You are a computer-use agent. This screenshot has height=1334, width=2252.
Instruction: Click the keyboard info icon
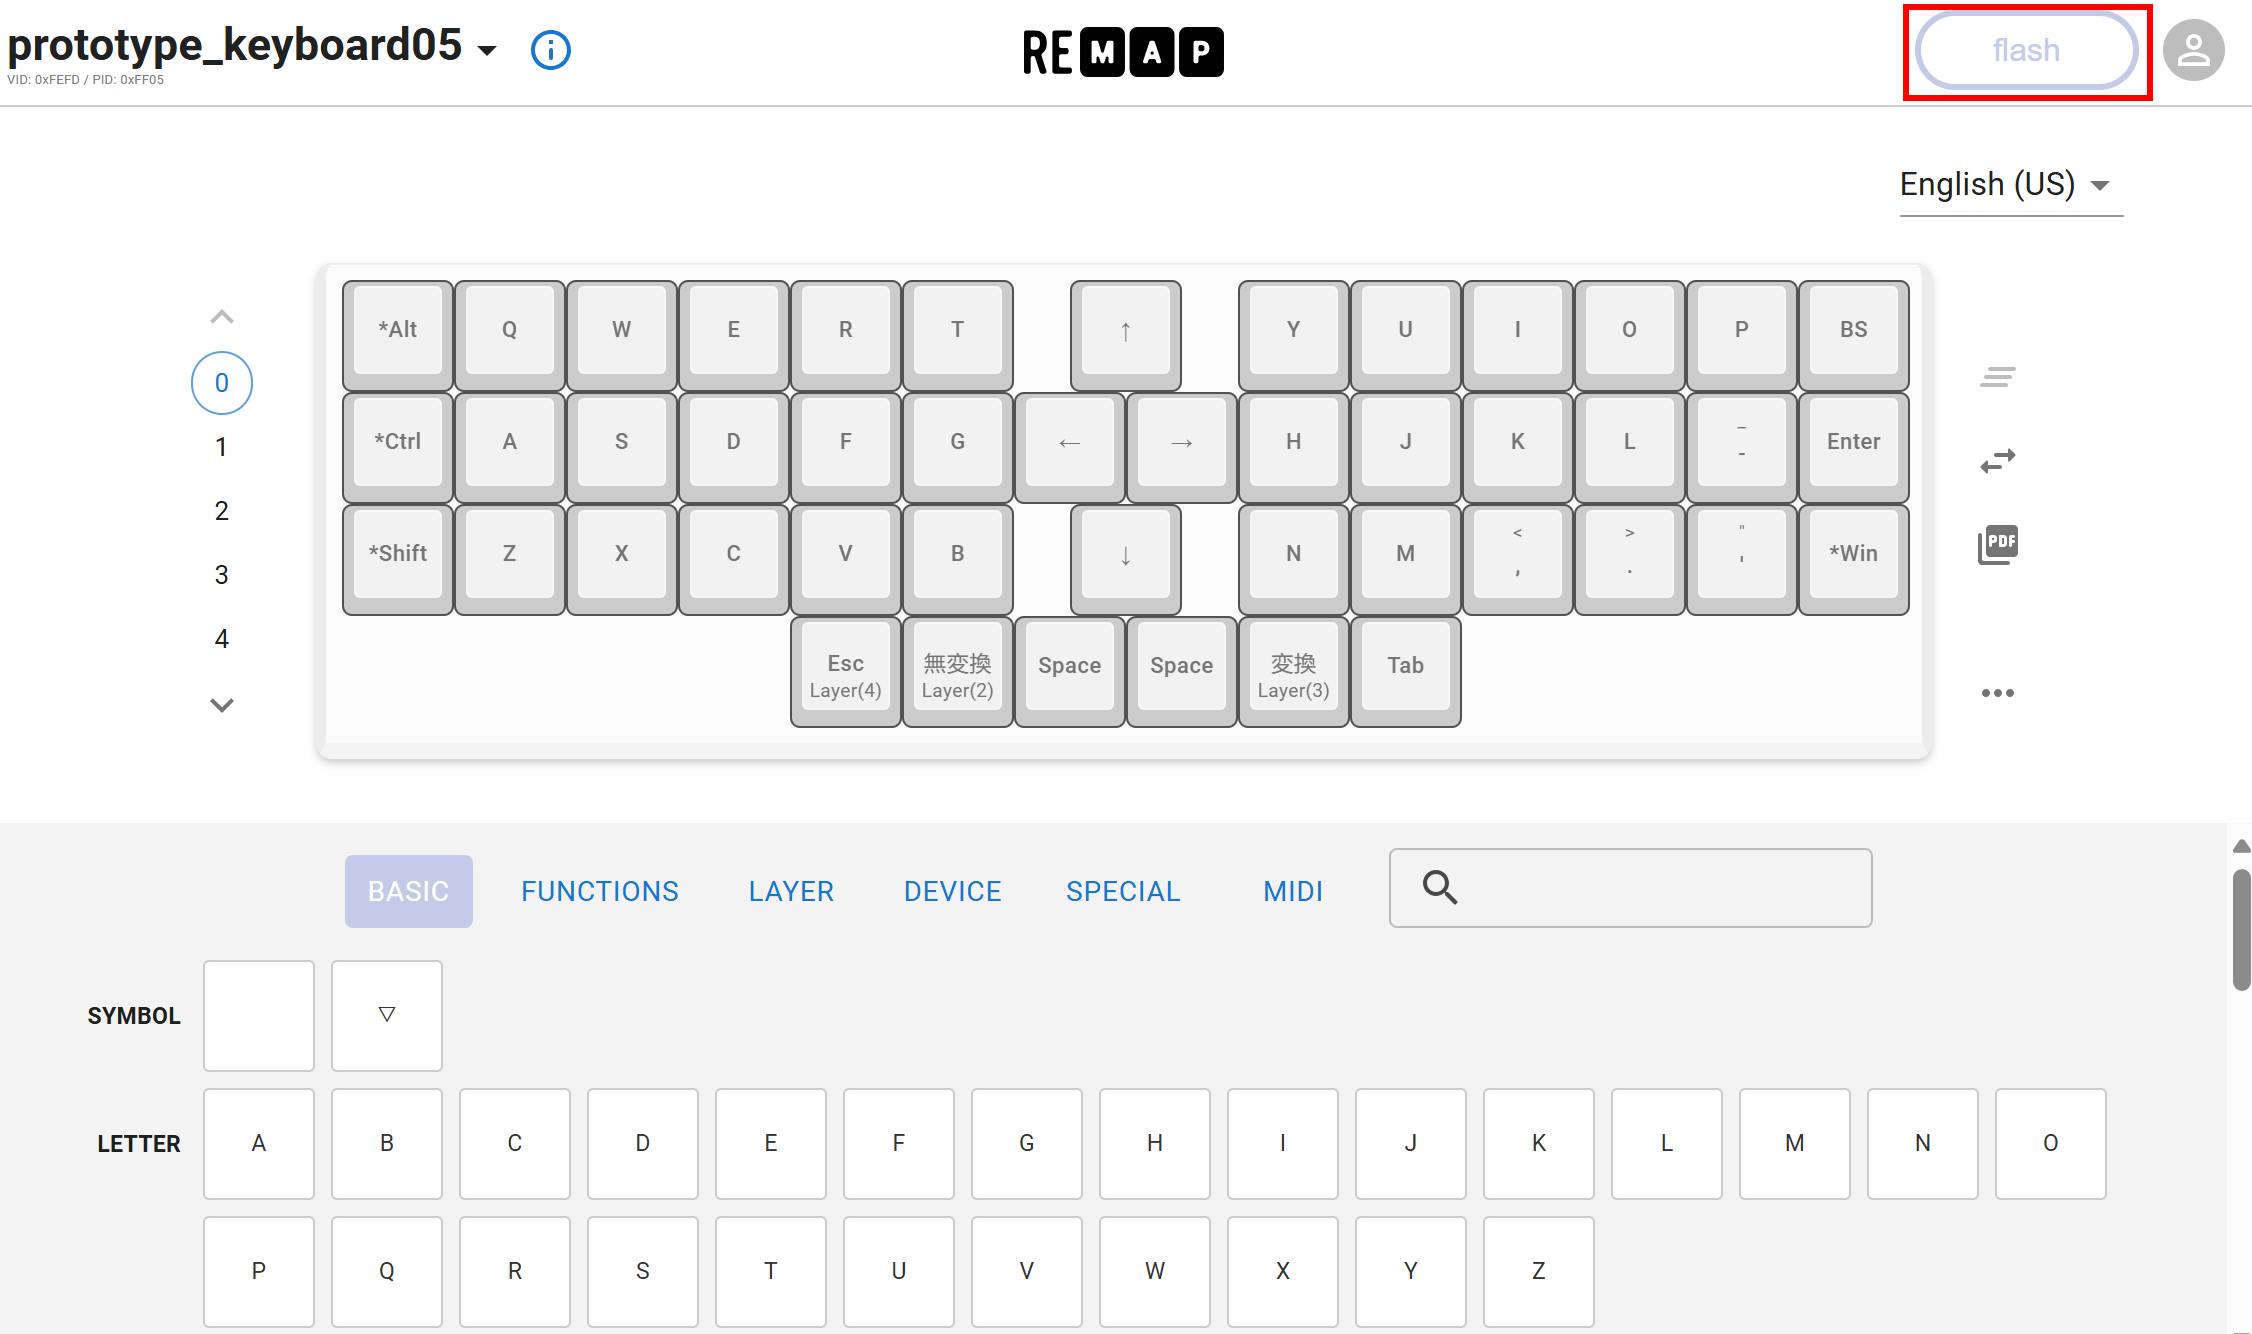pos(550,49)
